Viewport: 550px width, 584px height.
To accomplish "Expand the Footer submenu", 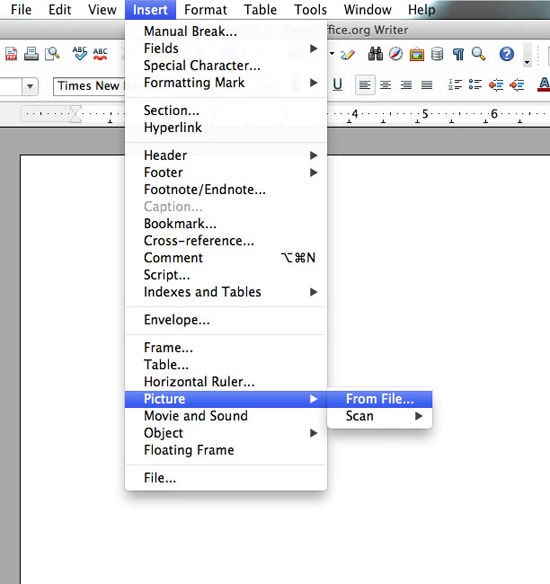I will pyautogui.click(x=226, y=172).
